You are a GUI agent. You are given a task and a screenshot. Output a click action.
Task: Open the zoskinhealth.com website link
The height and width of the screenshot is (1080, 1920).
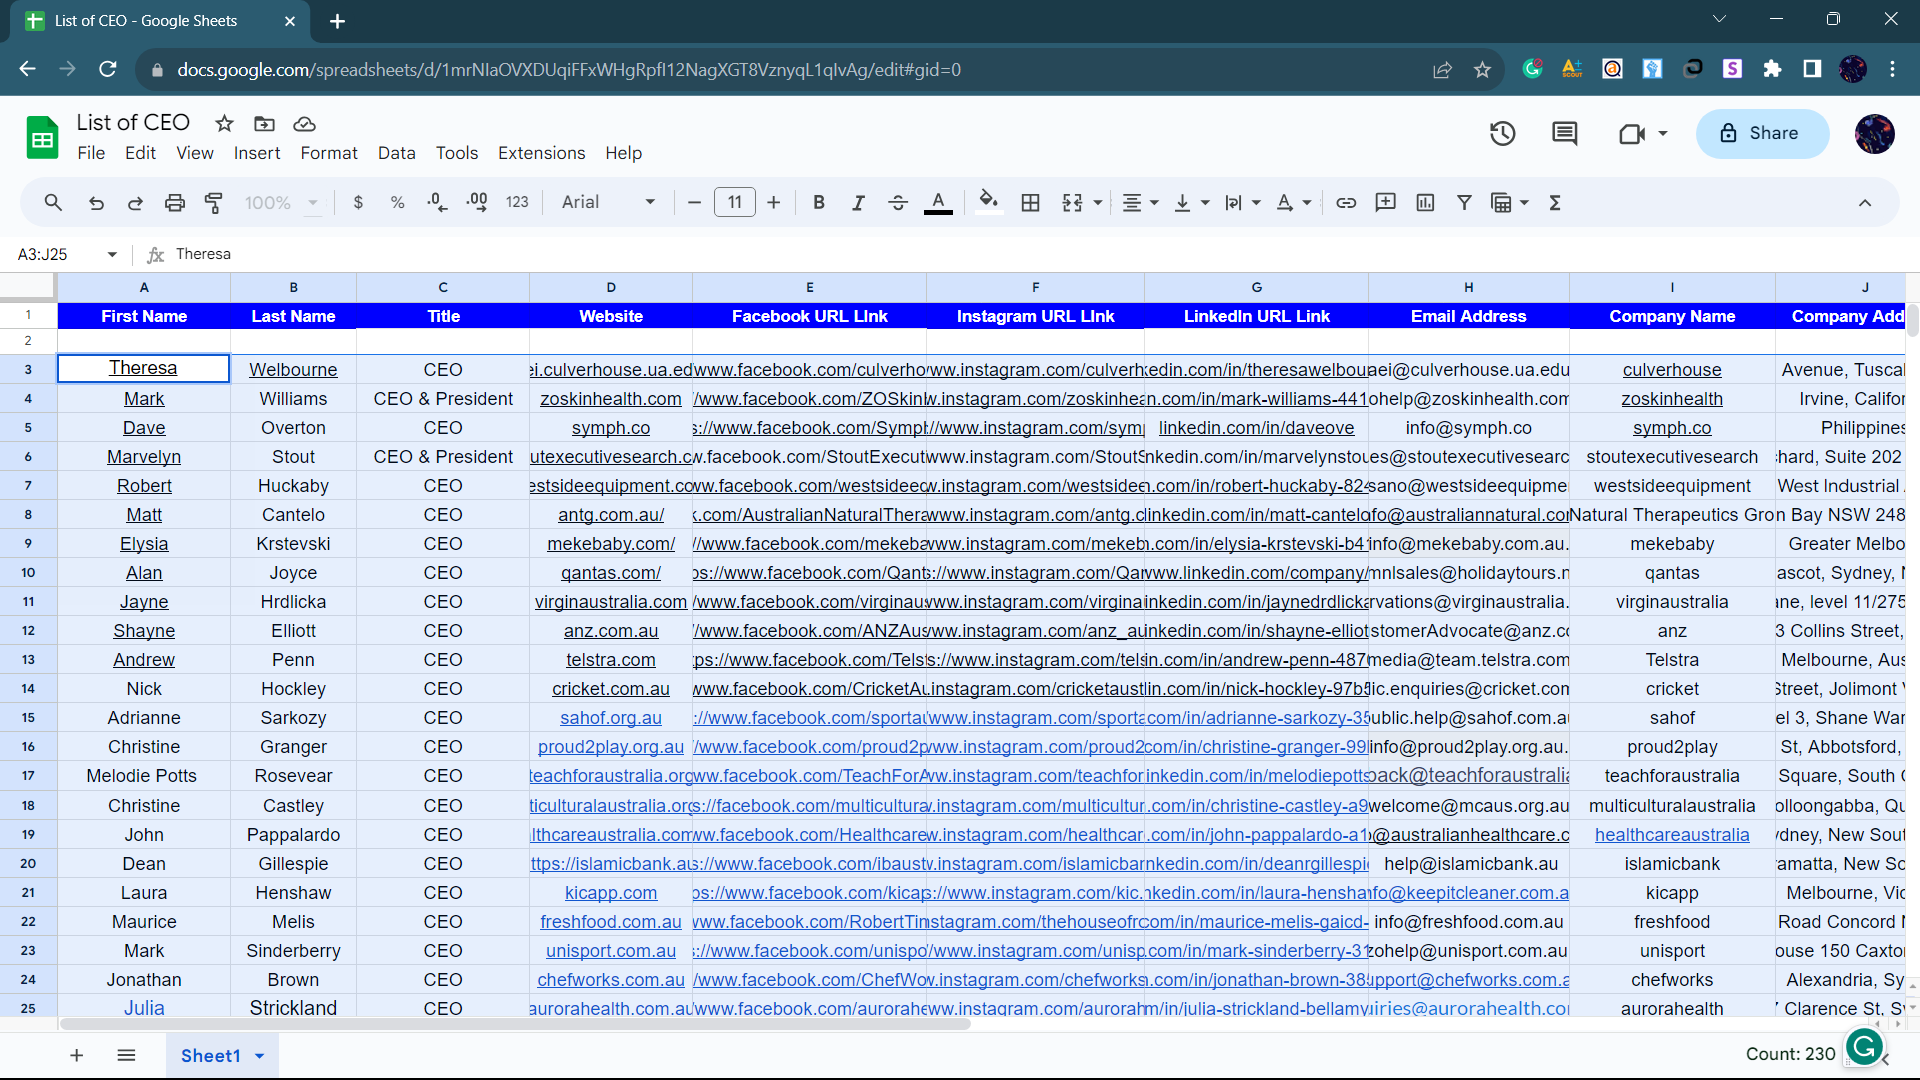point(610,399)
